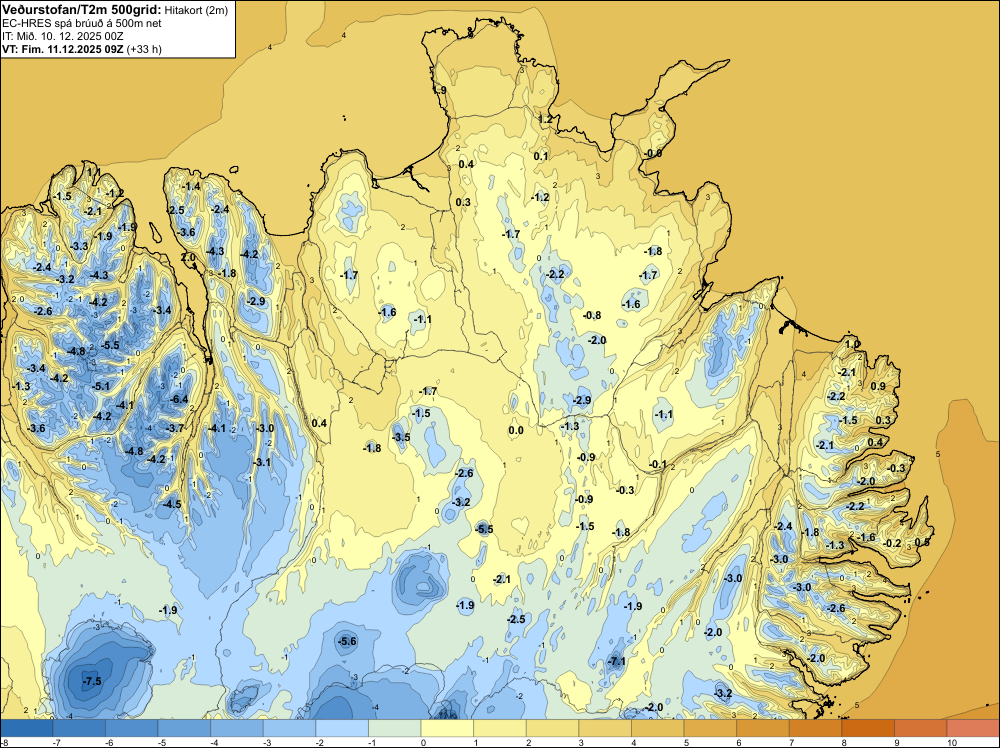This screenshot has height=748, width=1000.
Task: Click the "-6.4" temperature value on the map
Action: tap(180, 399)
